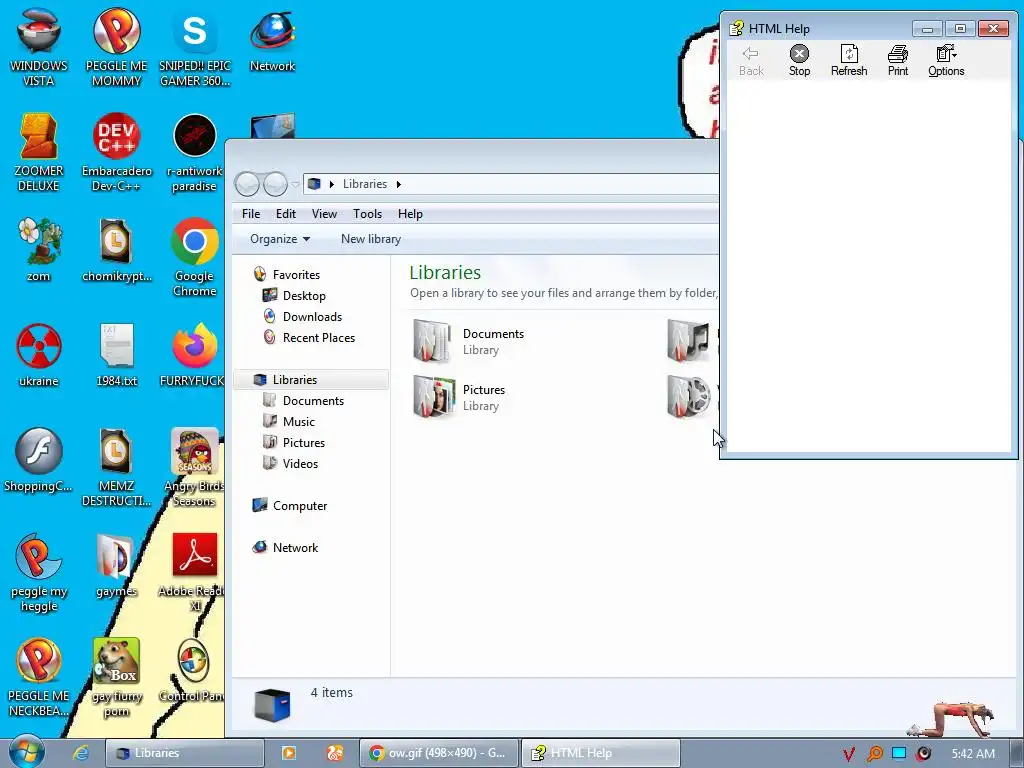Viewport: 1024px width, 768px height.
Task: Select the Adobe Reader XI desktop icon
Action: tap(195, 573)
